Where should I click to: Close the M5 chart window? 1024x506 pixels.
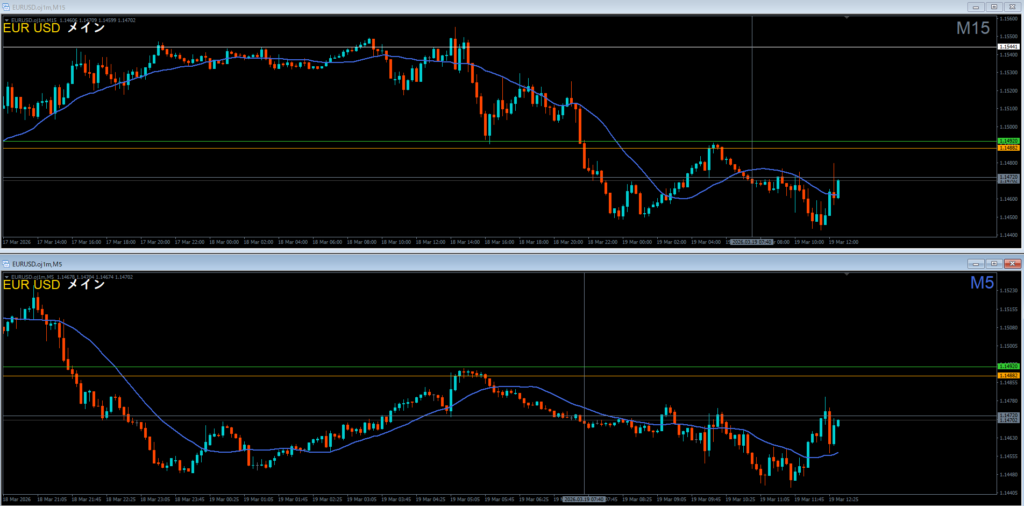pyautogui.click(x=1010, y=263)
